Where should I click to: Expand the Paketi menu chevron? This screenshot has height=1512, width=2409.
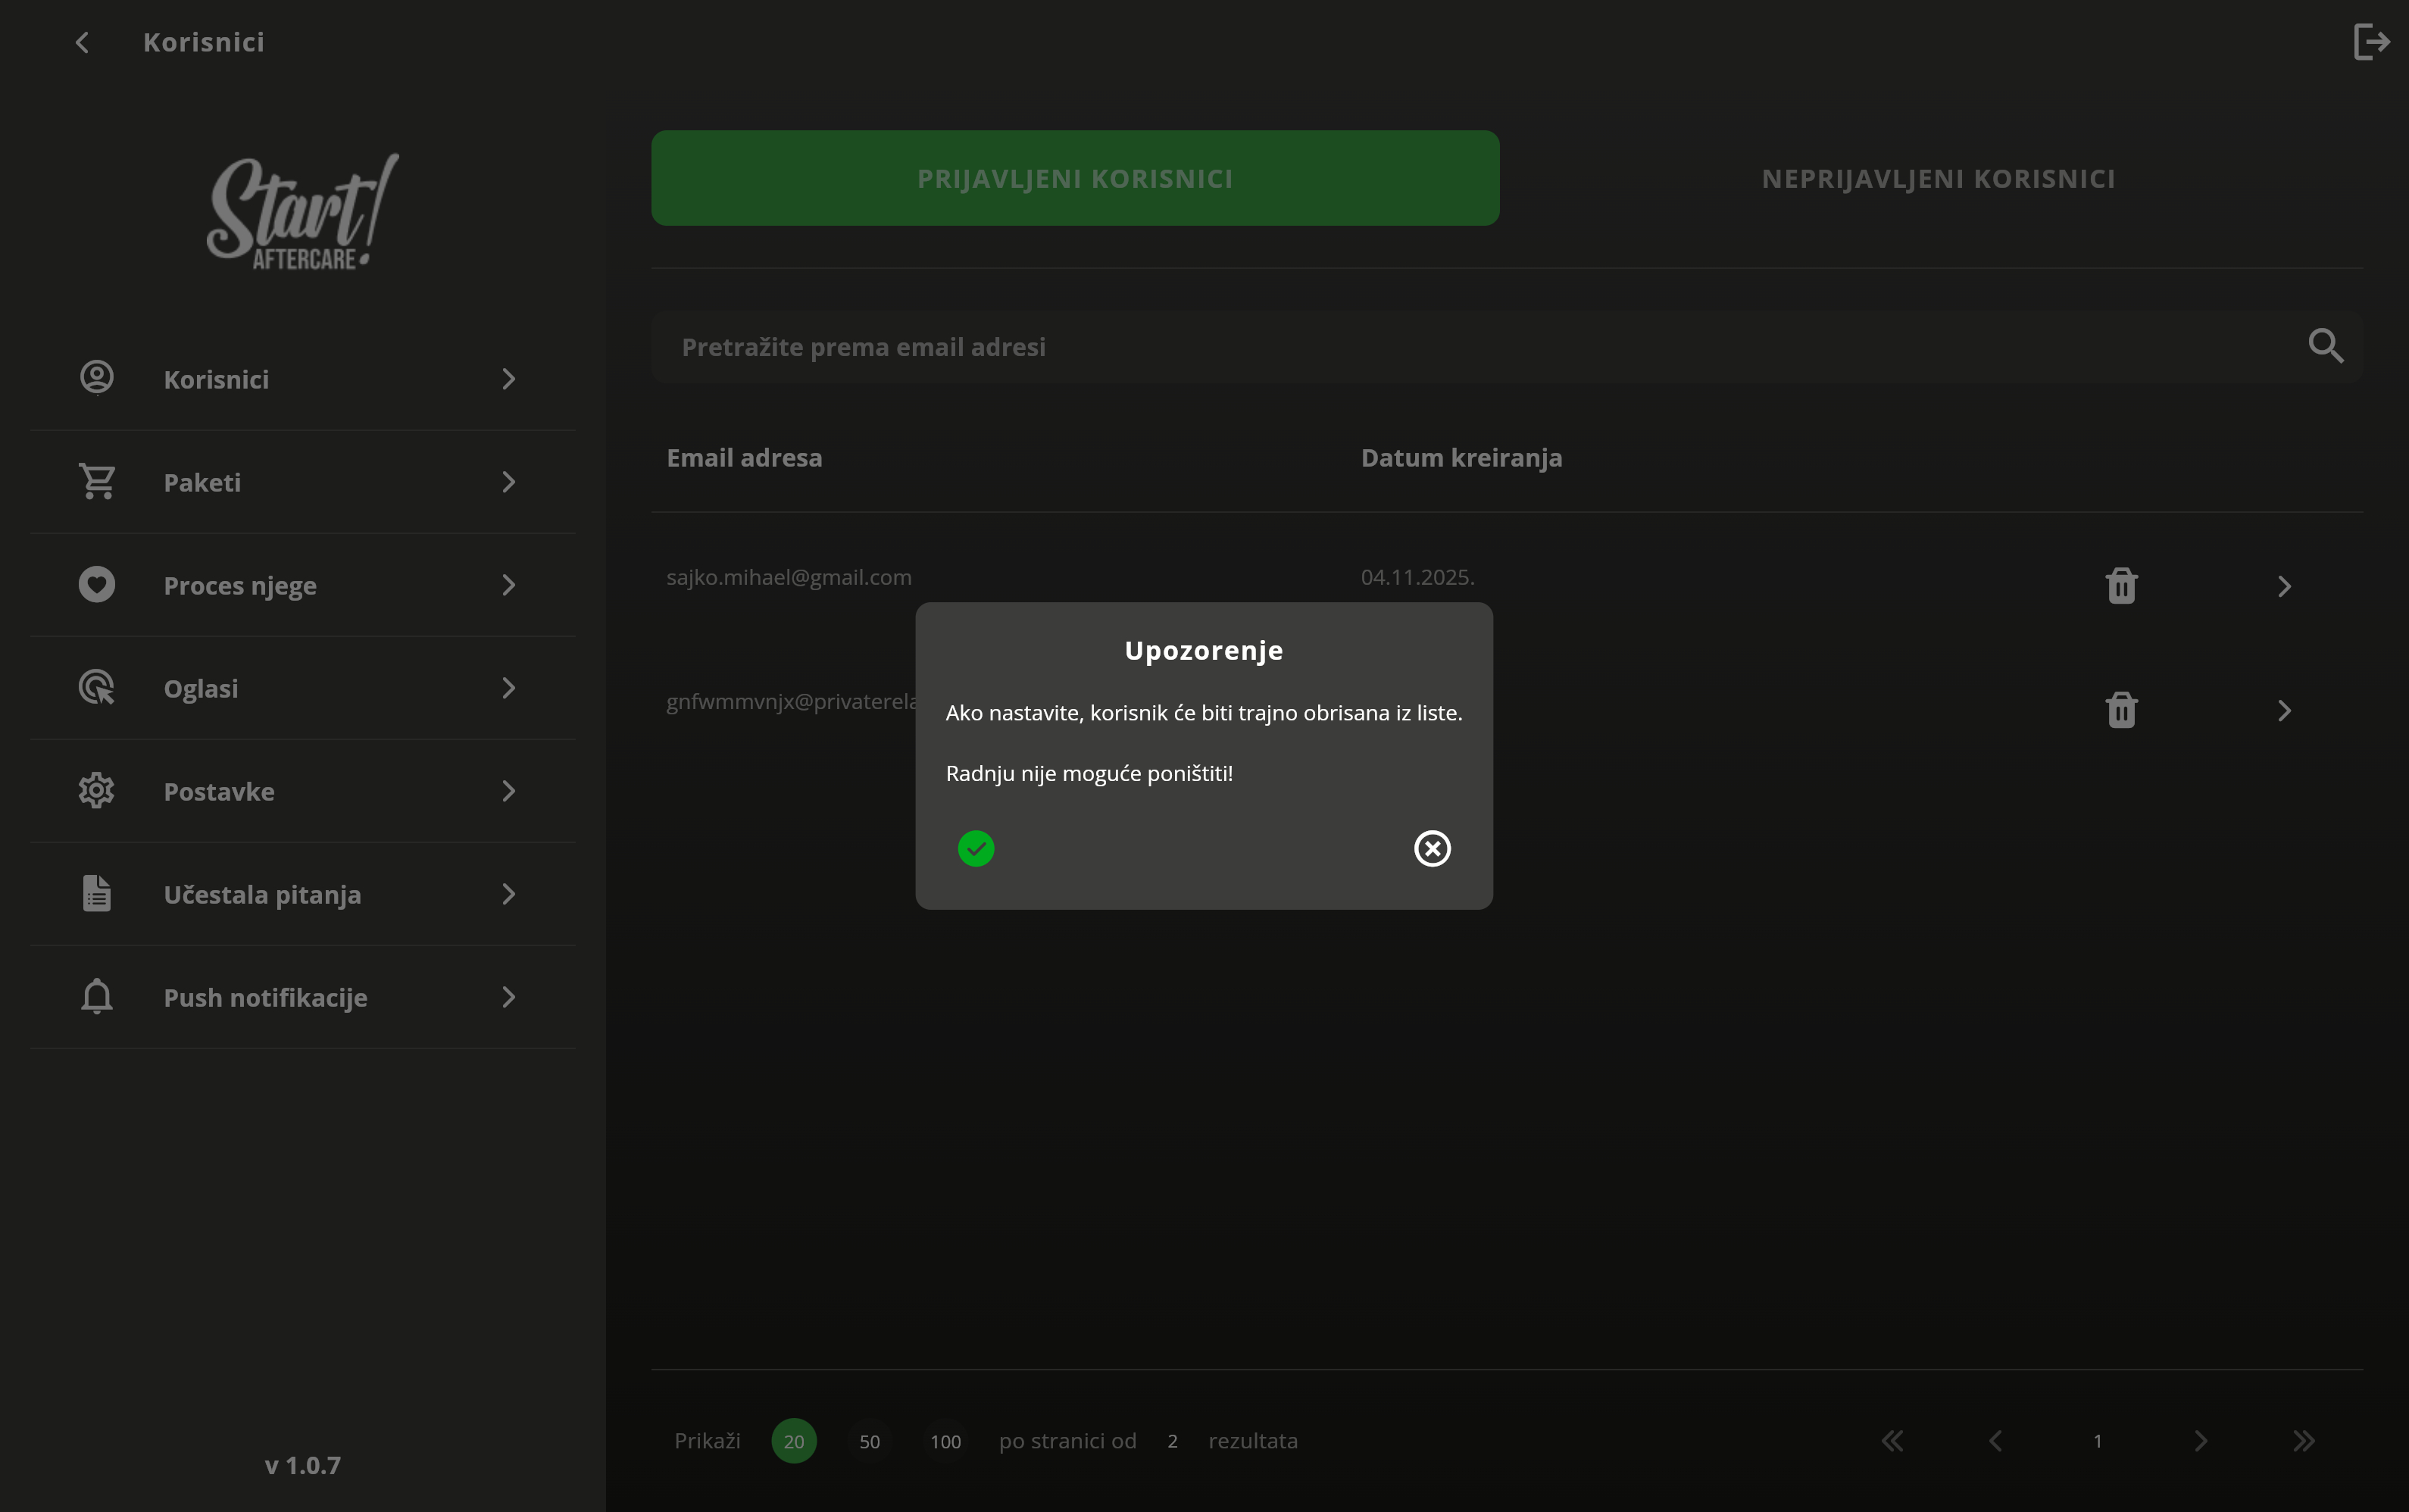(x=508, y=482)
